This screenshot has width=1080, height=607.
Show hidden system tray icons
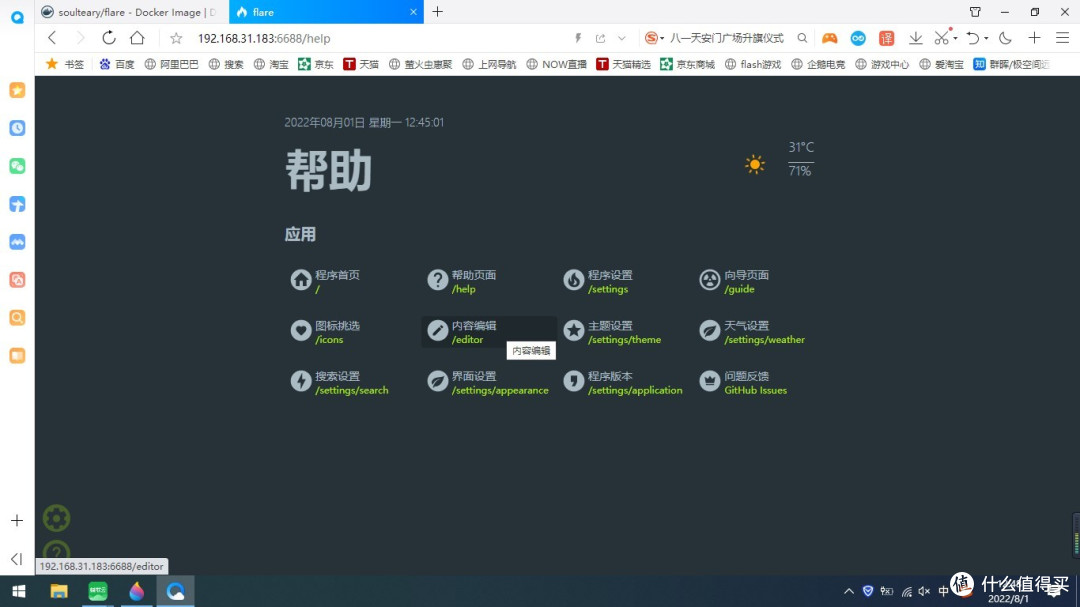pyautogui.click(x=849, y=591)
